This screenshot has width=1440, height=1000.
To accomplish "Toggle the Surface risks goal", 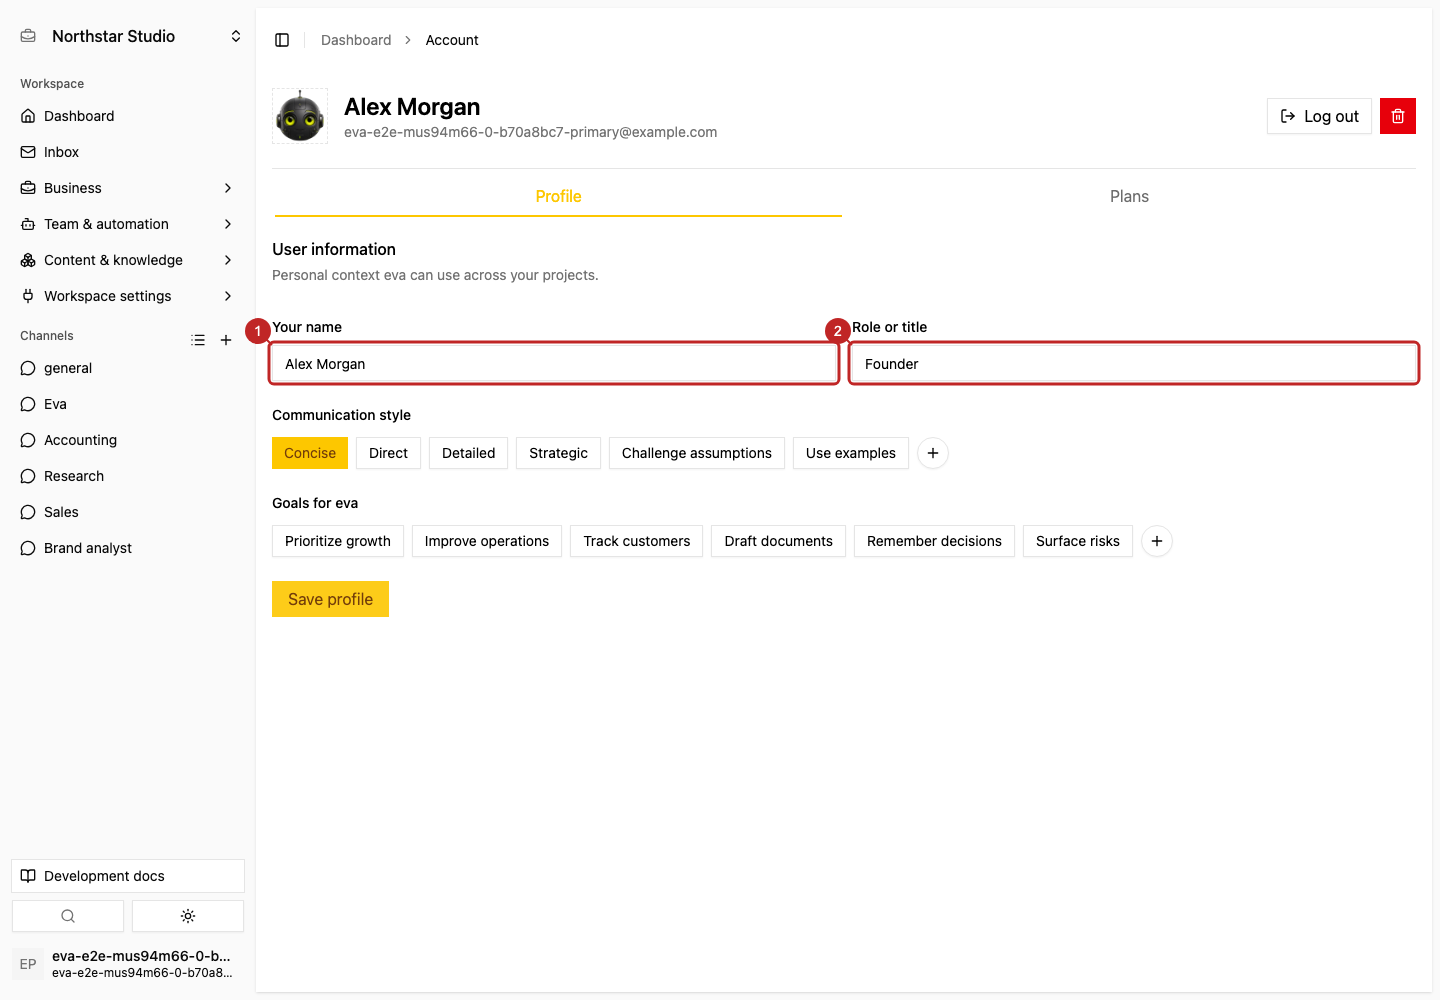I will (x=1078, y=541).
